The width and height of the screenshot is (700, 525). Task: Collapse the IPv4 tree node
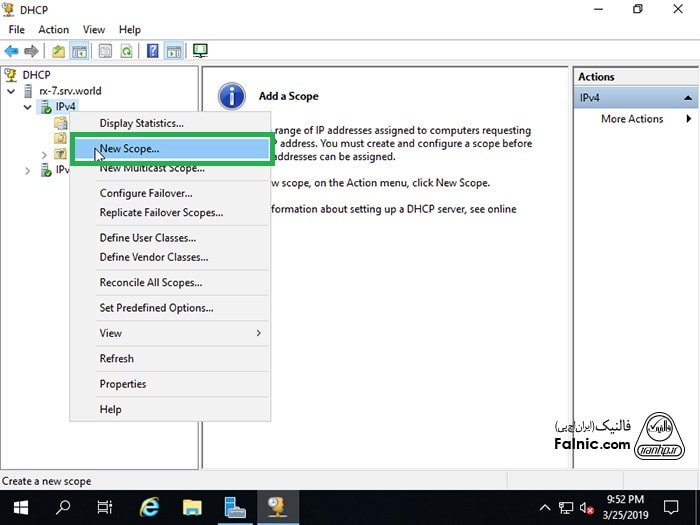(28, 107)
